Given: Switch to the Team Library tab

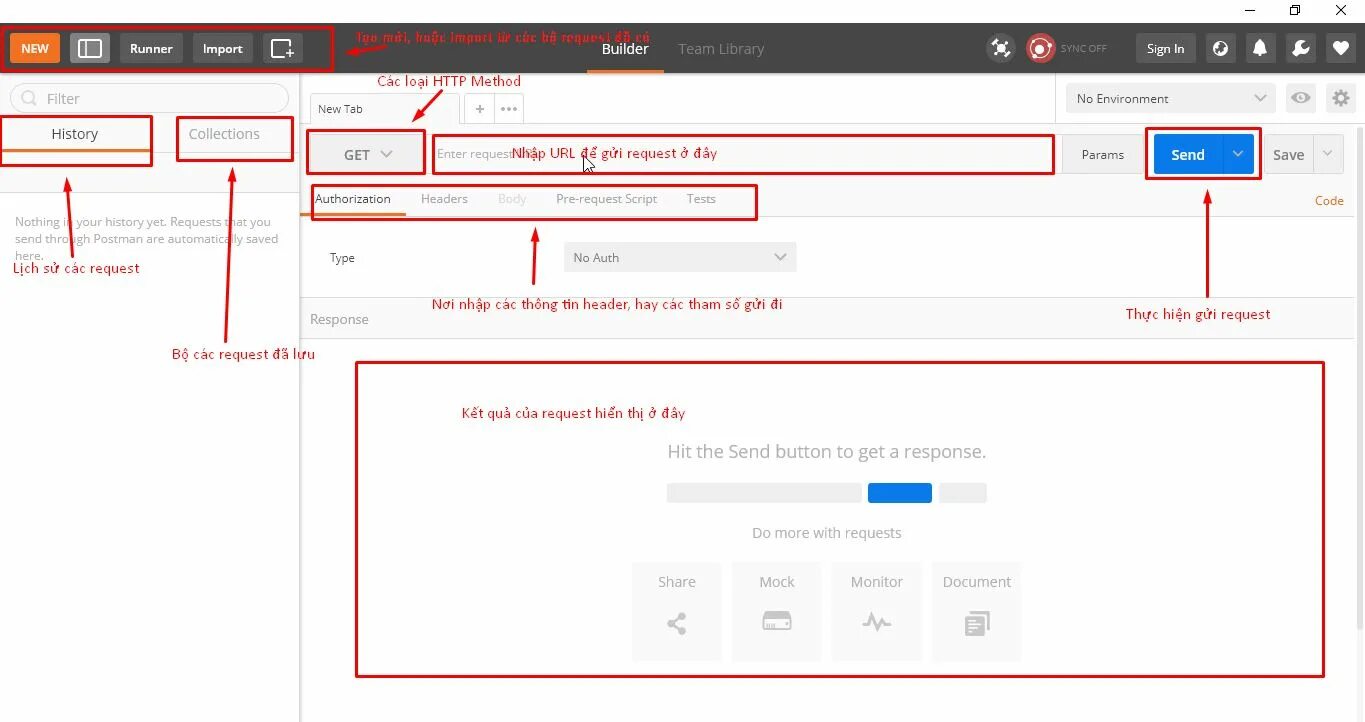Looking at the screenshot, I should tap(721, 48).
